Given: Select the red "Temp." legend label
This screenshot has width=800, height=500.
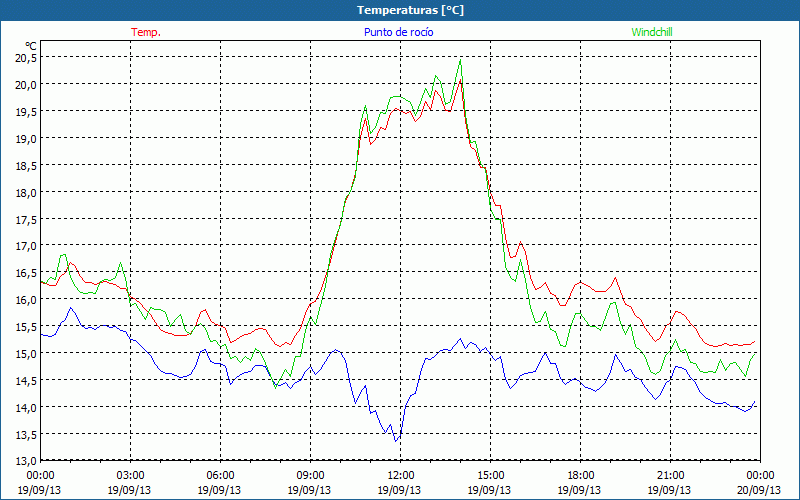Looking at the screenshot, I should point(146,32).
